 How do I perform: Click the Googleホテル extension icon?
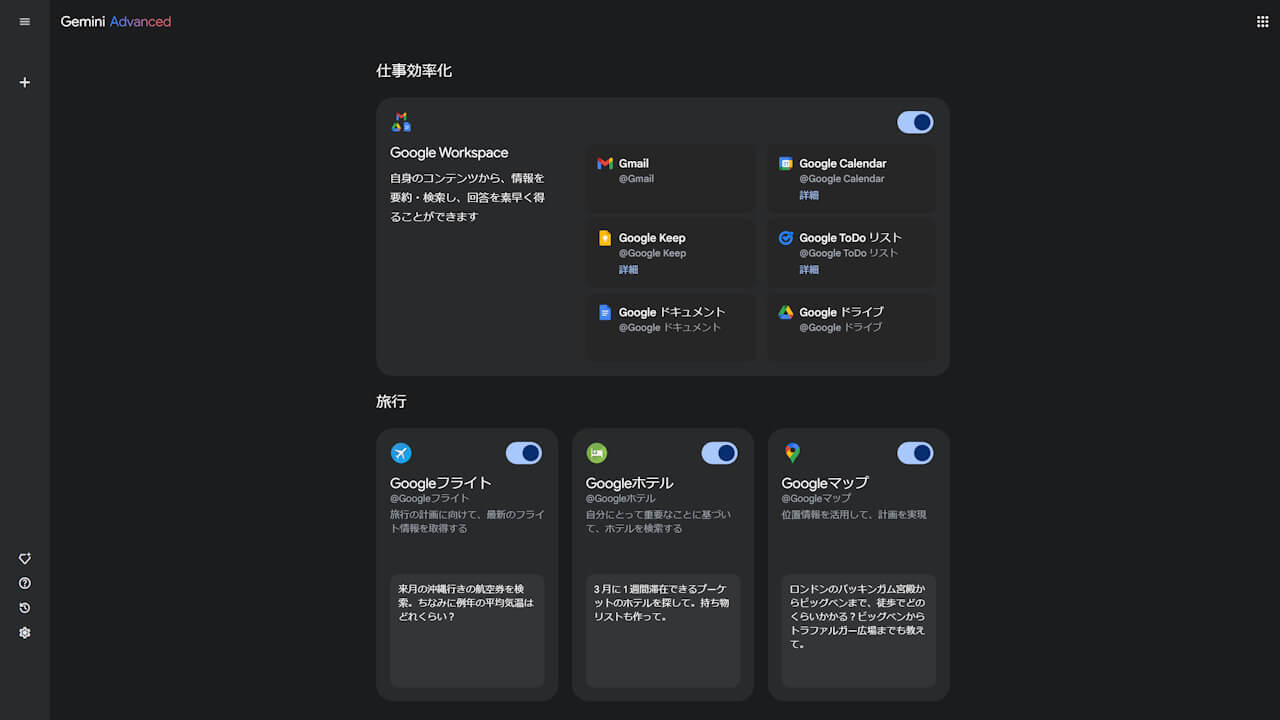(597, 453)
